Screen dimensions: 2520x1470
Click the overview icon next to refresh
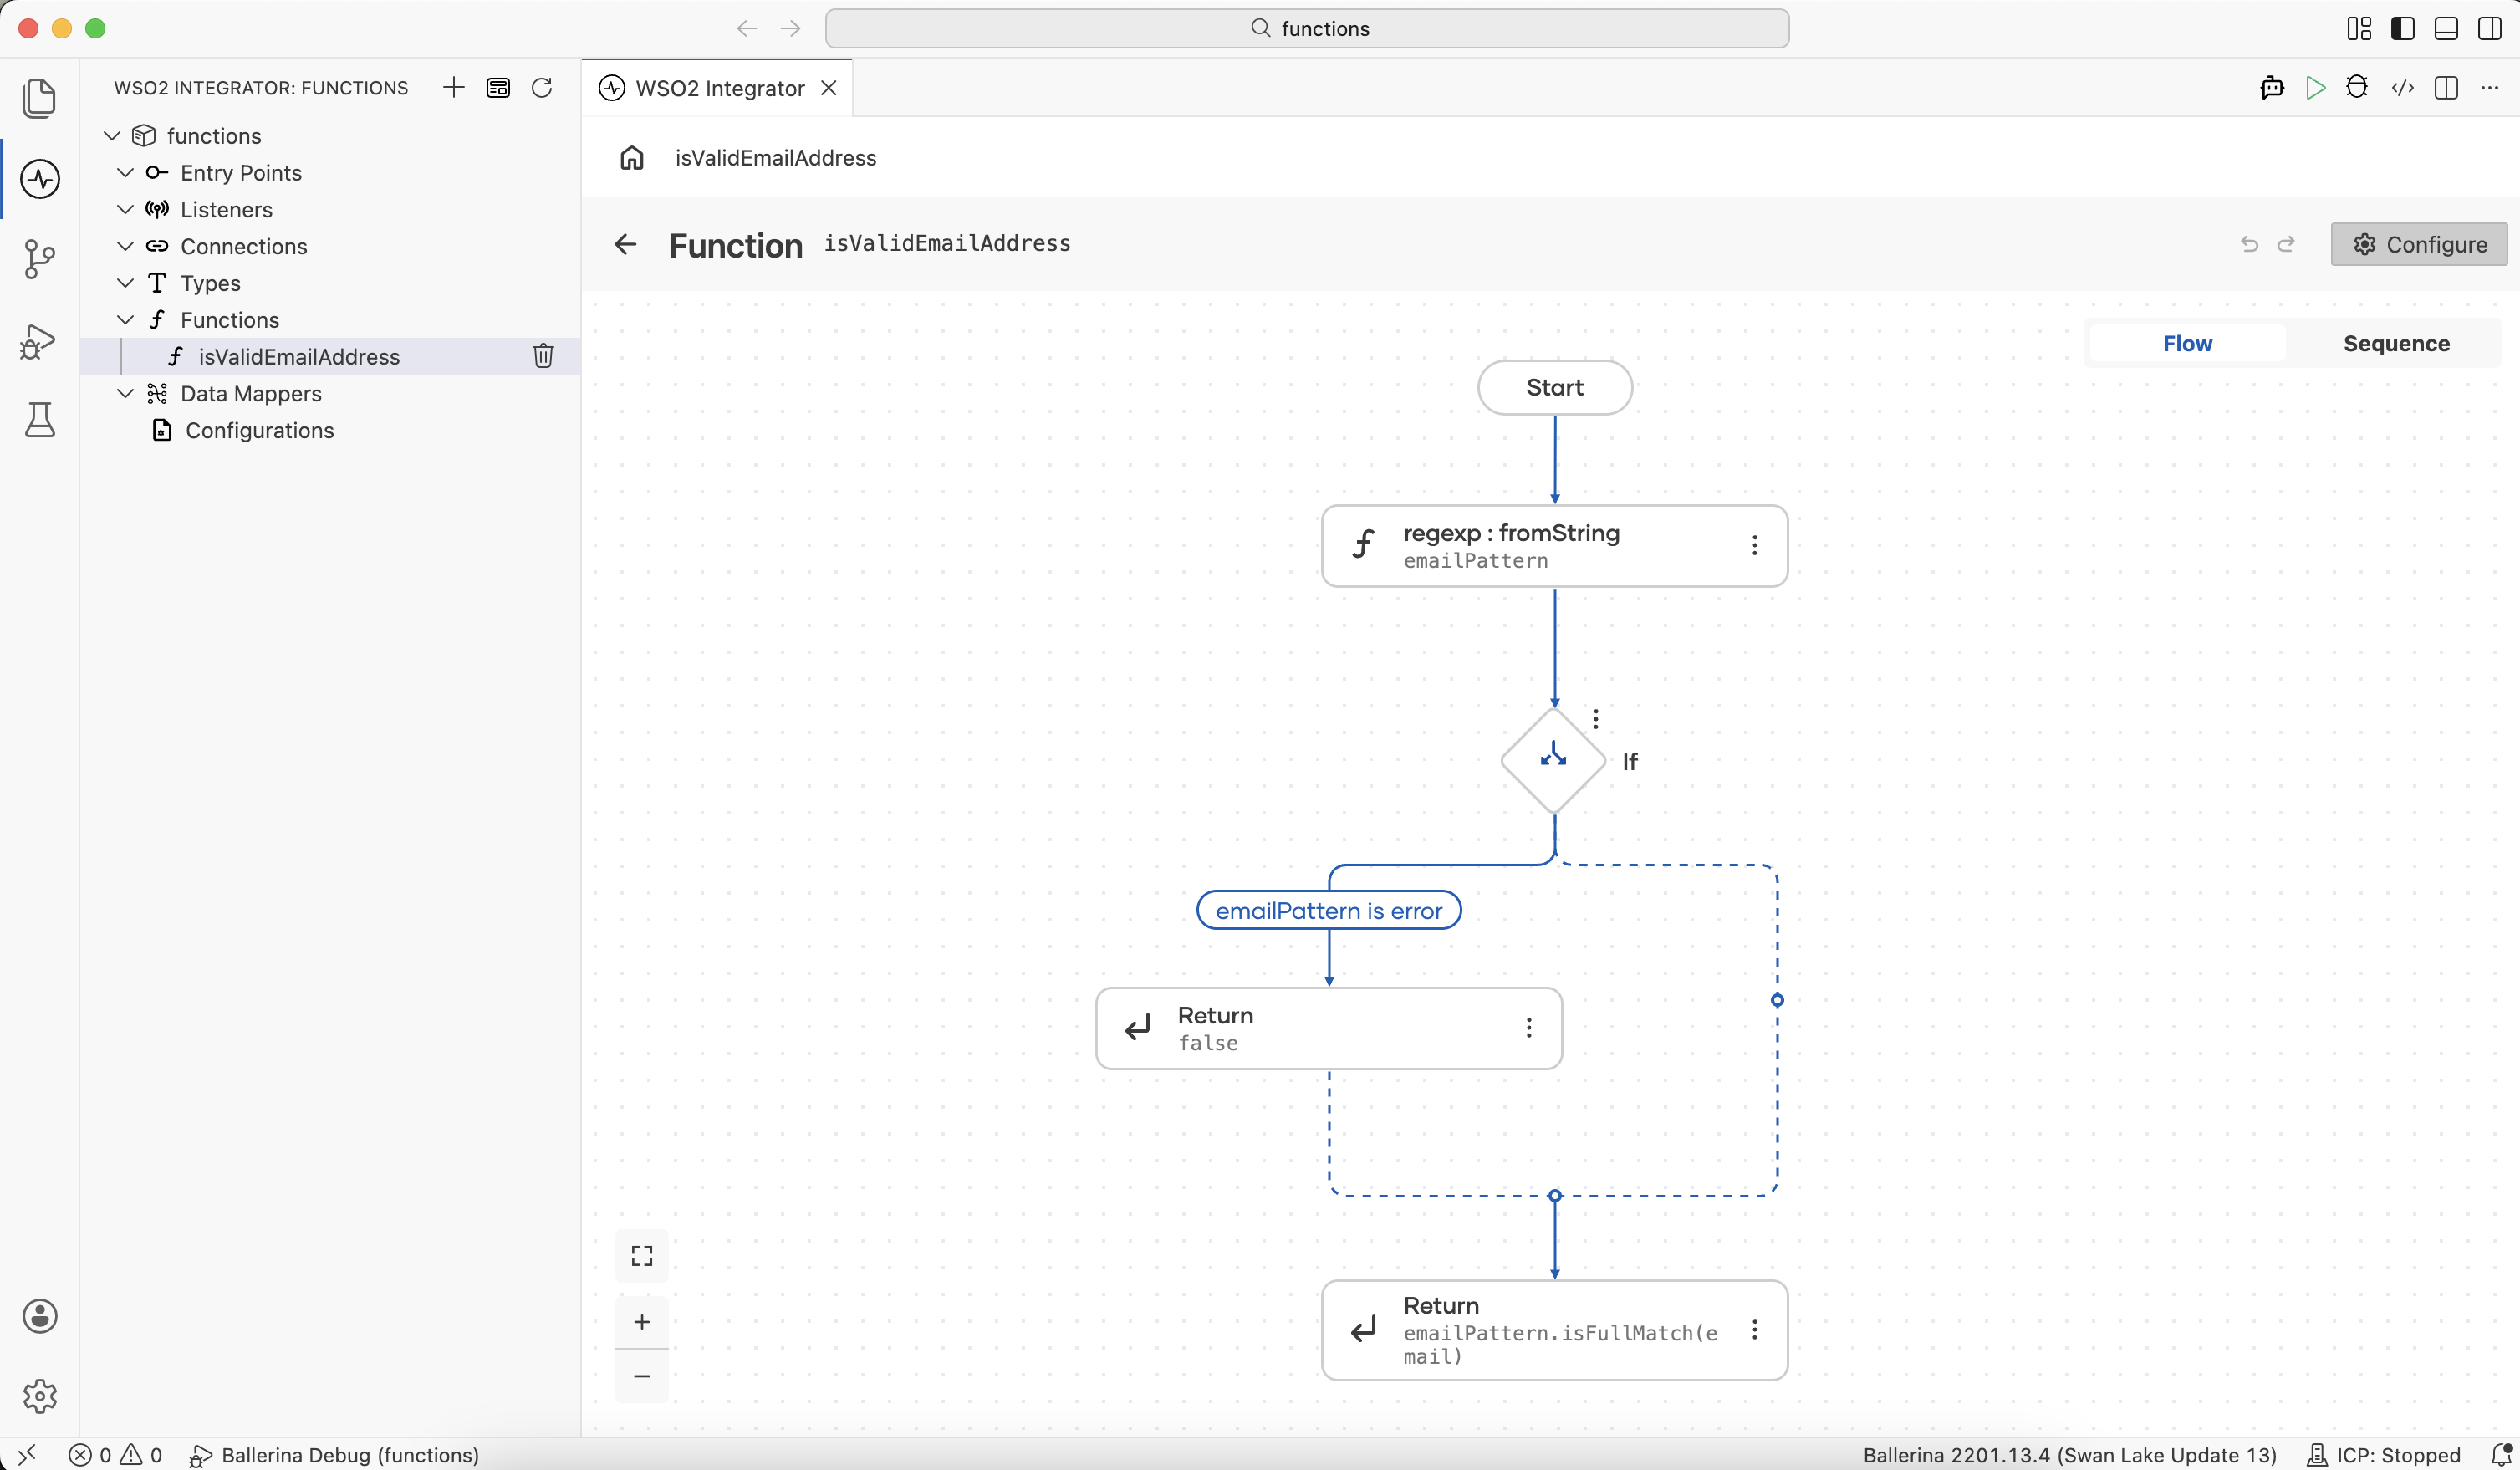[x=498, y=88]
